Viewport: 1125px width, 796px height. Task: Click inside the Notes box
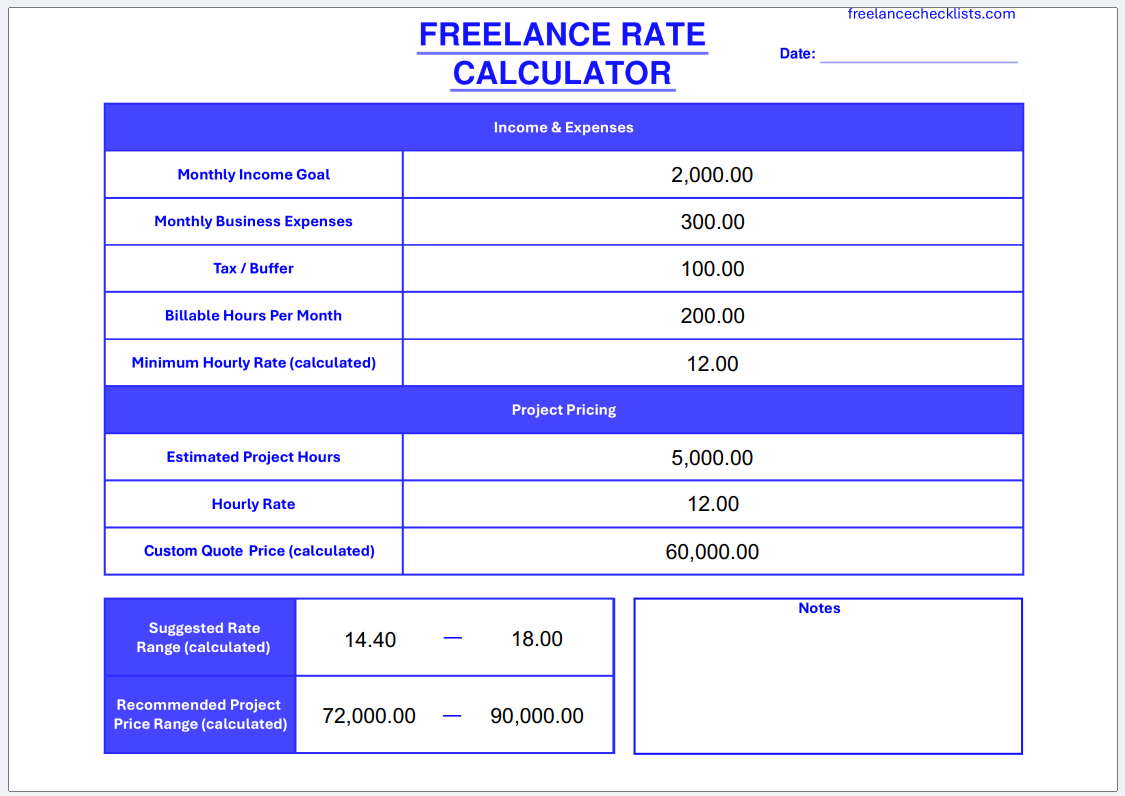pyautogui.click(x=828, y=683)
